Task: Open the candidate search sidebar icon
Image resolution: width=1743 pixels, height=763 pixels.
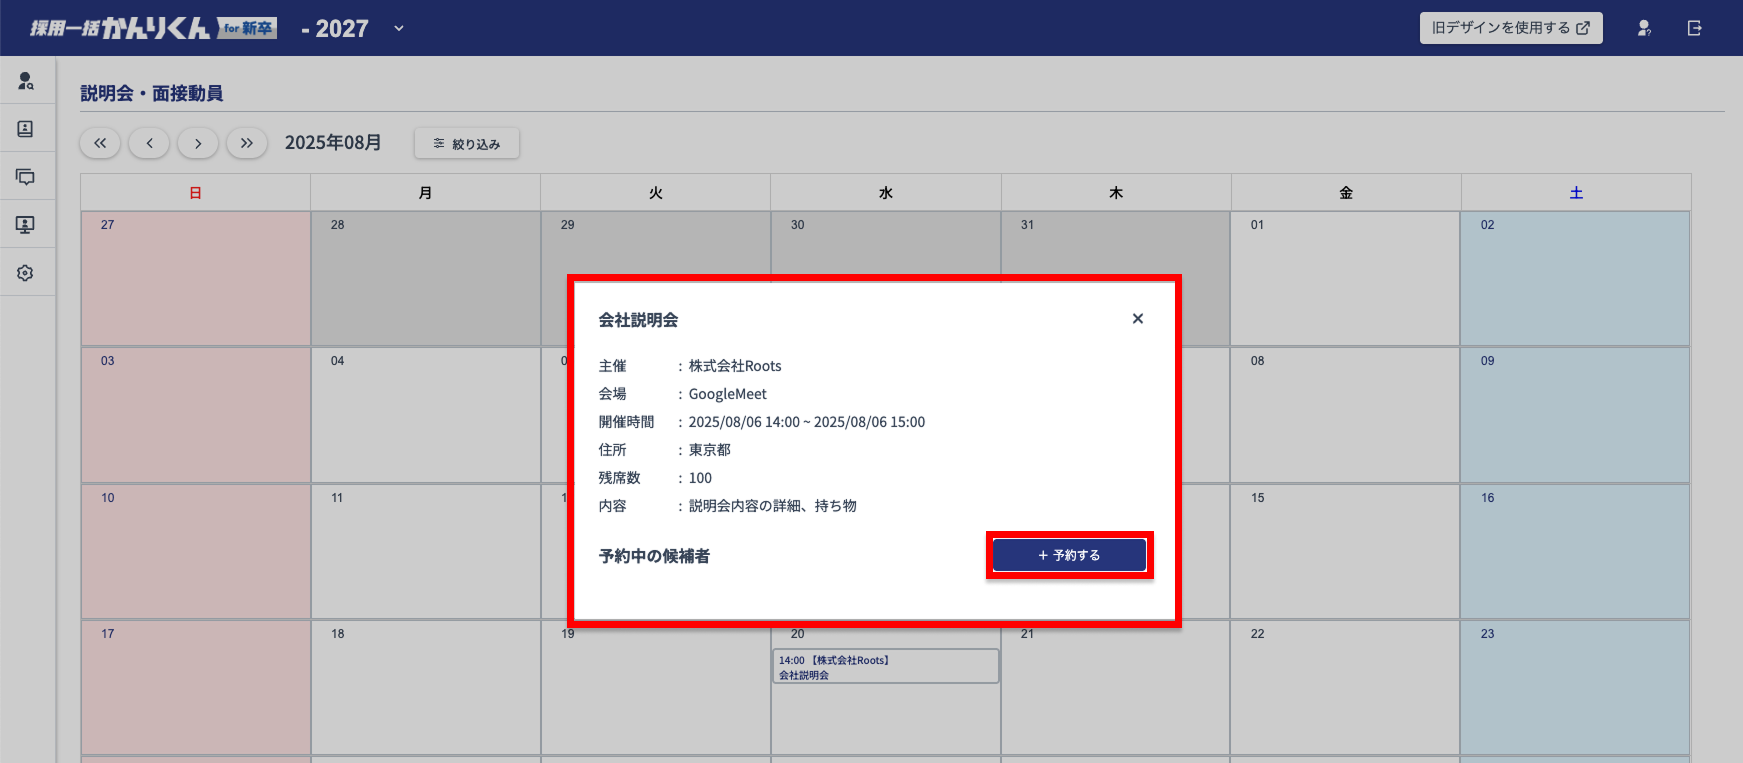Action: [26, 81]
